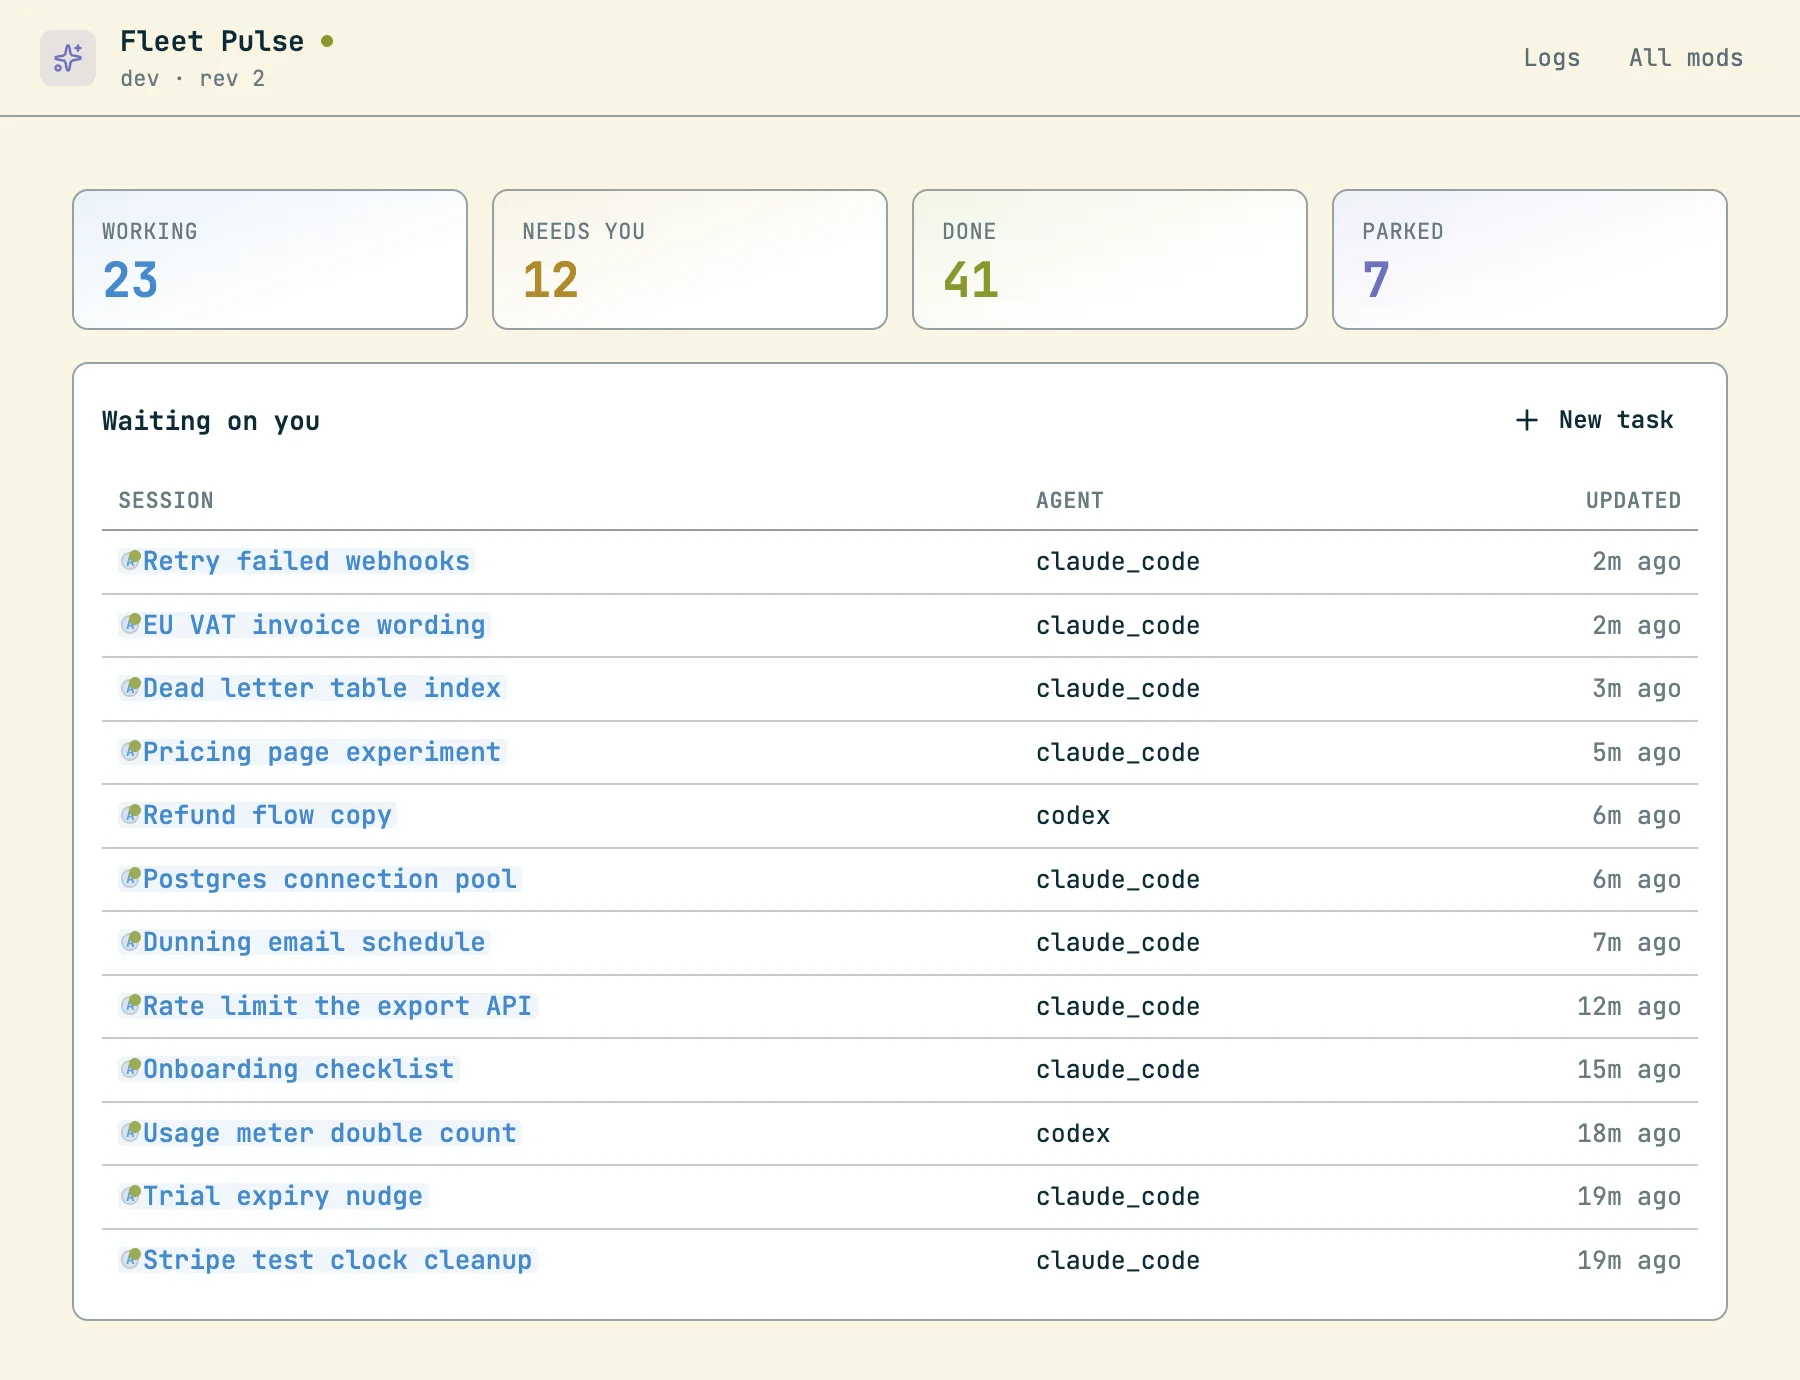Click the avatar icon beside Stripe test clock cleanup

coord(131,1259)
